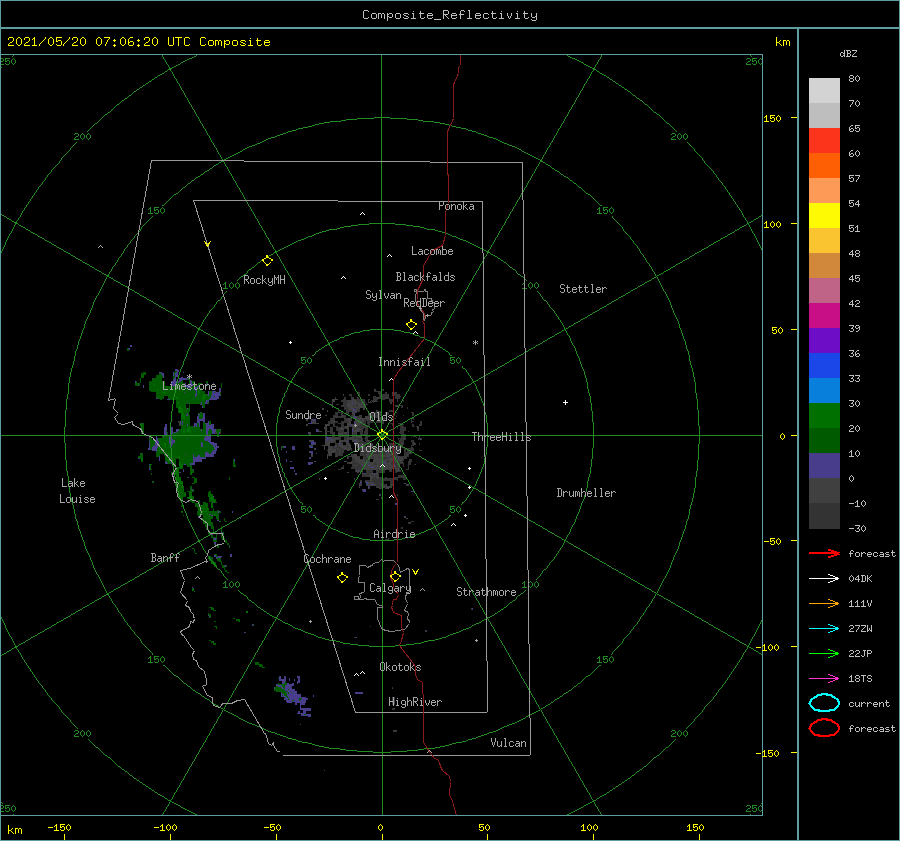This screenshot has width=900, height=841.
Task: Click the white 04DK arrow in legend
Action: point(824,579)
